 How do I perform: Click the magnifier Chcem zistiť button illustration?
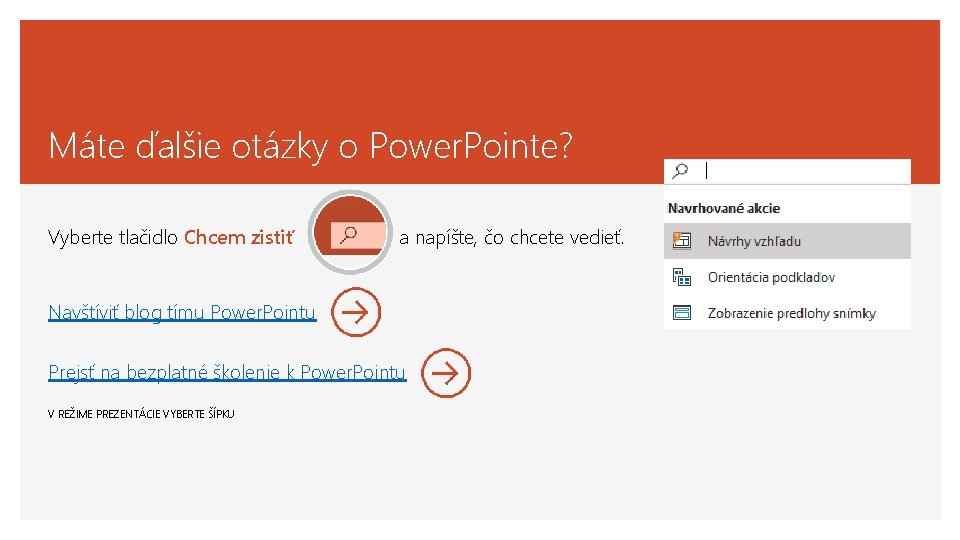click(350, 233)
